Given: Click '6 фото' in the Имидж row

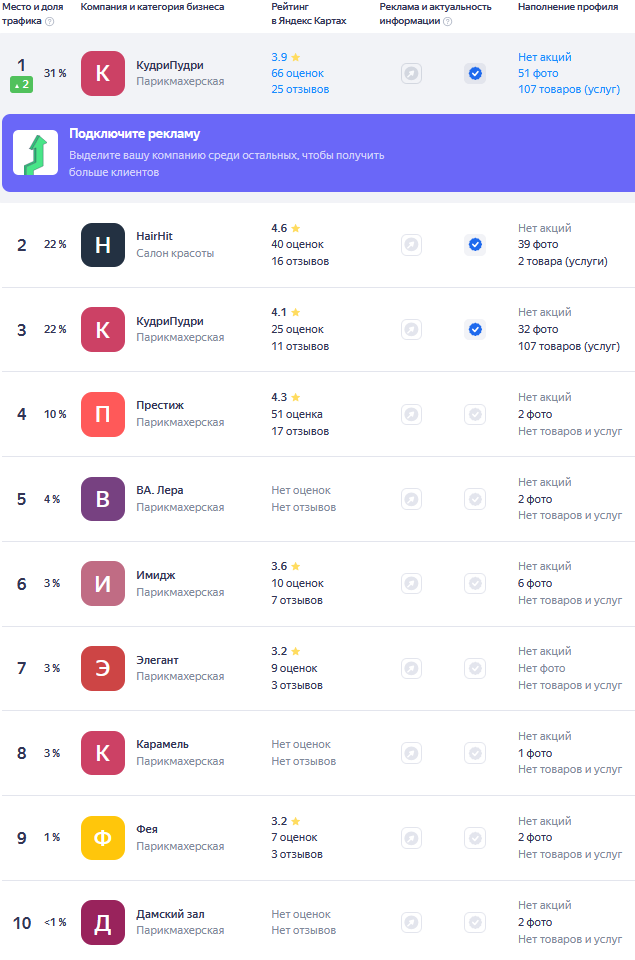Looking at the screenshot, I should click(535, 583).
